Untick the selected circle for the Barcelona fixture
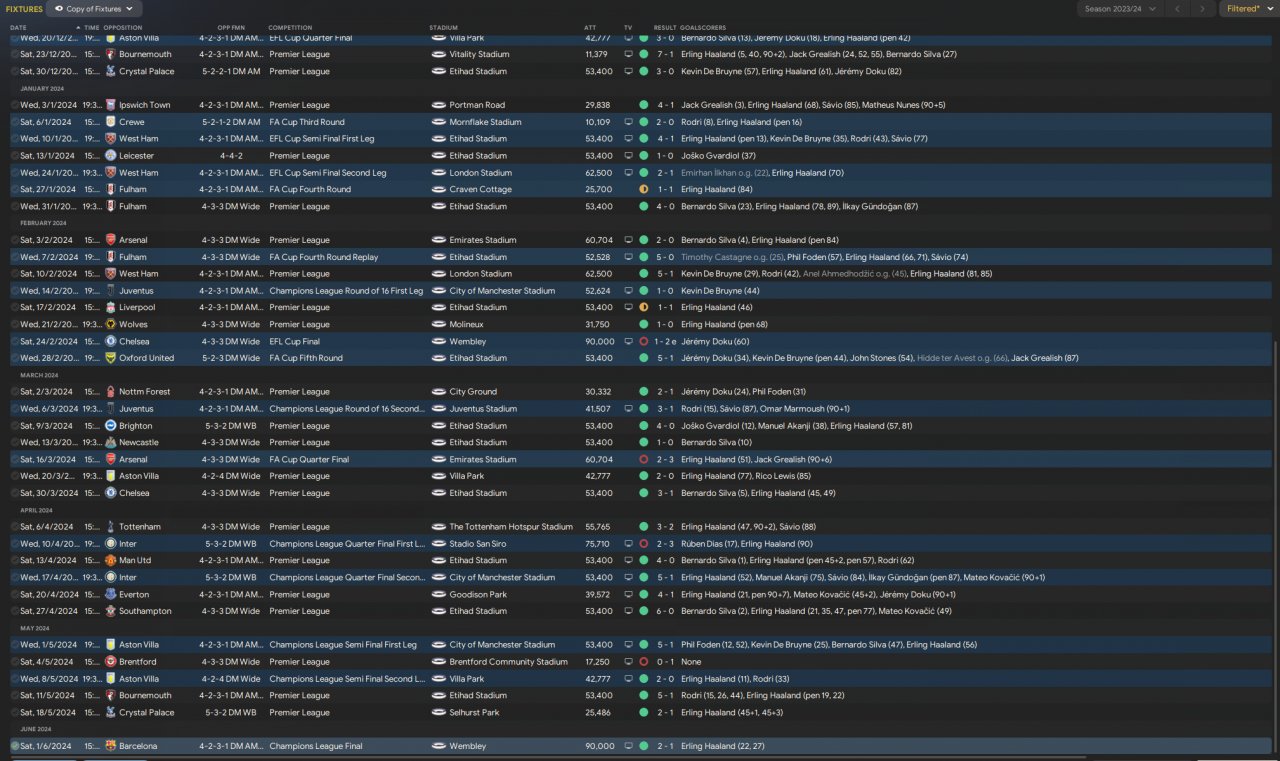The image size is (1280, 761). (14, 746)
